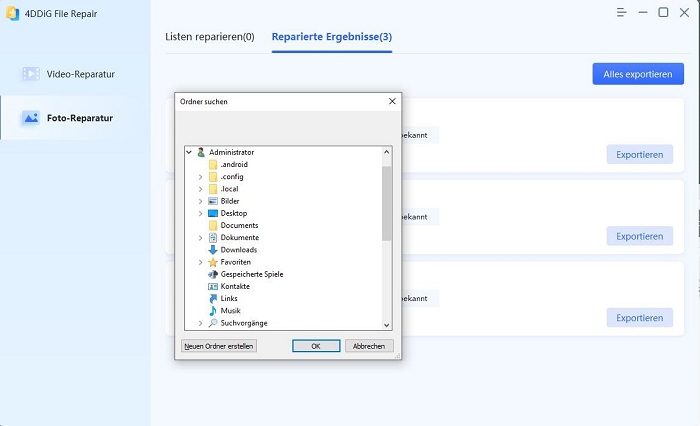Open the Reparierte Ergebnisse tab
Image resolution: width=700 pixels, height=426 pixels.
pyautogui.click(x=331, y=37)
